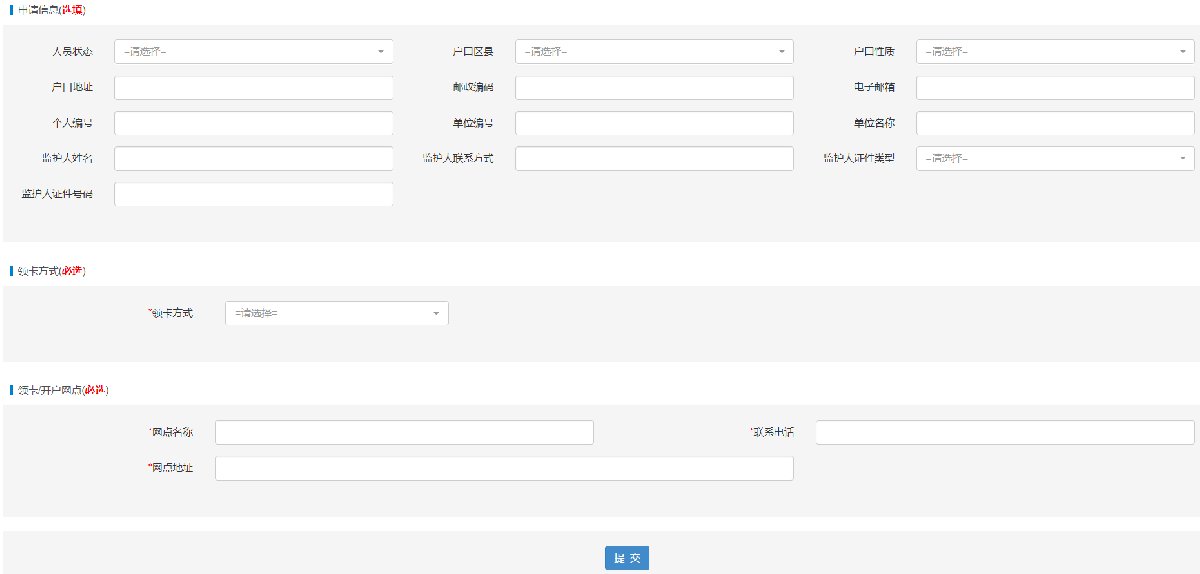Focus the 网点名称 input field
Screen dimensions: 1200x574
coord(404,432)
